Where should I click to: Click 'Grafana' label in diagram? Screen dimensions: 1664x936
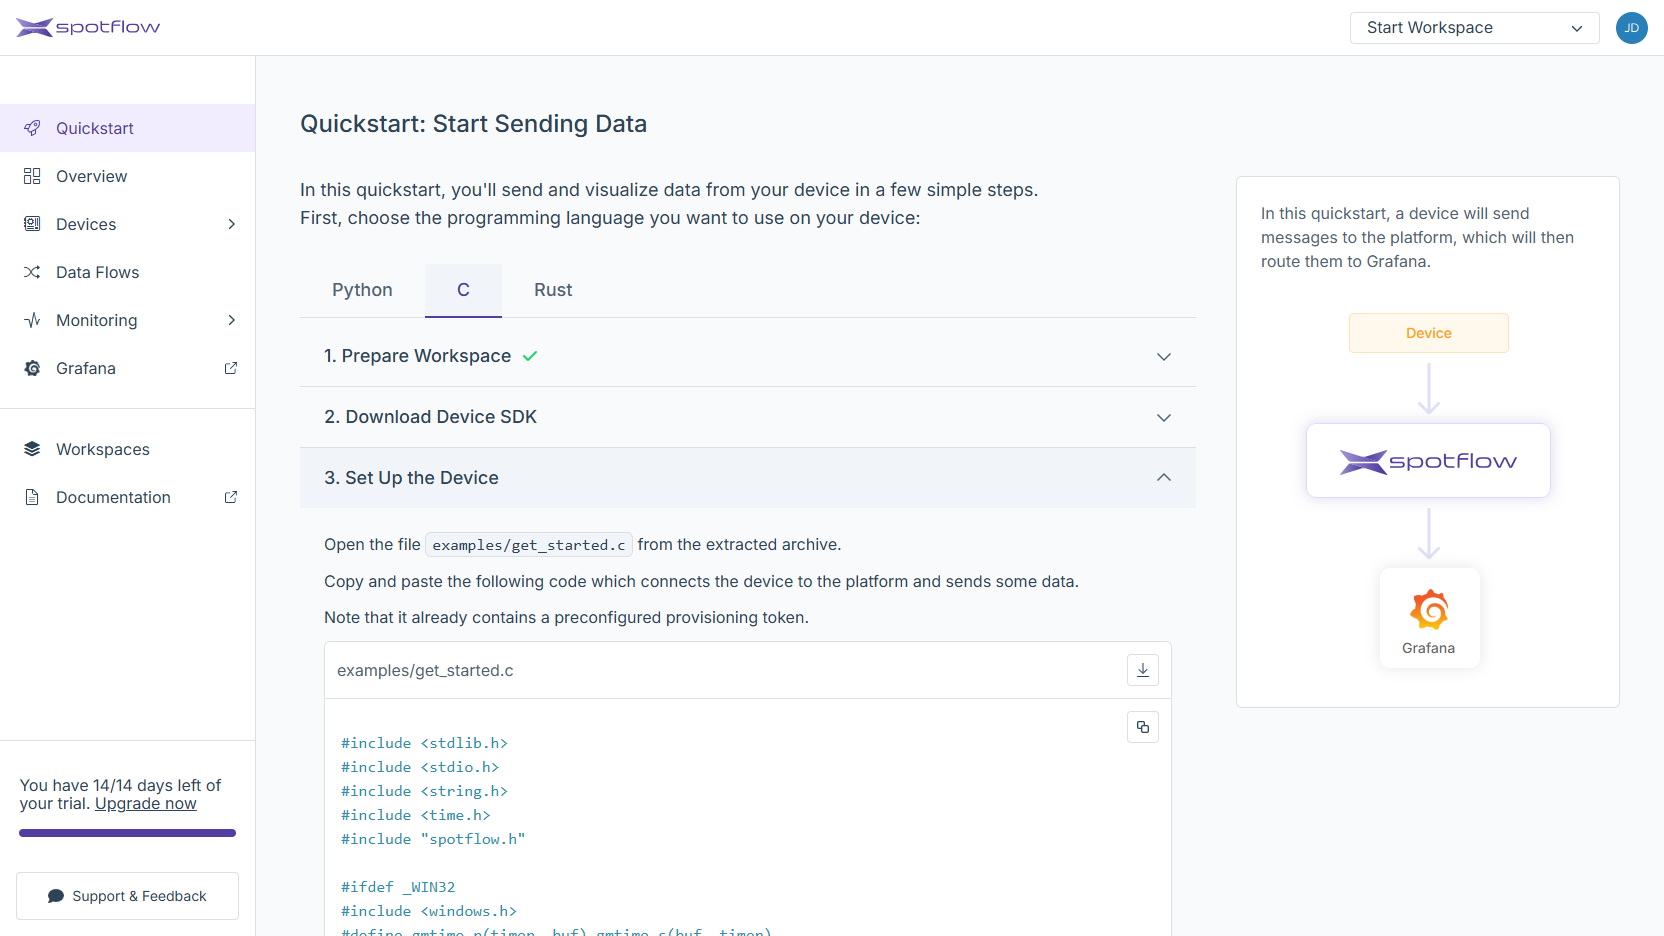(1428, 648)
